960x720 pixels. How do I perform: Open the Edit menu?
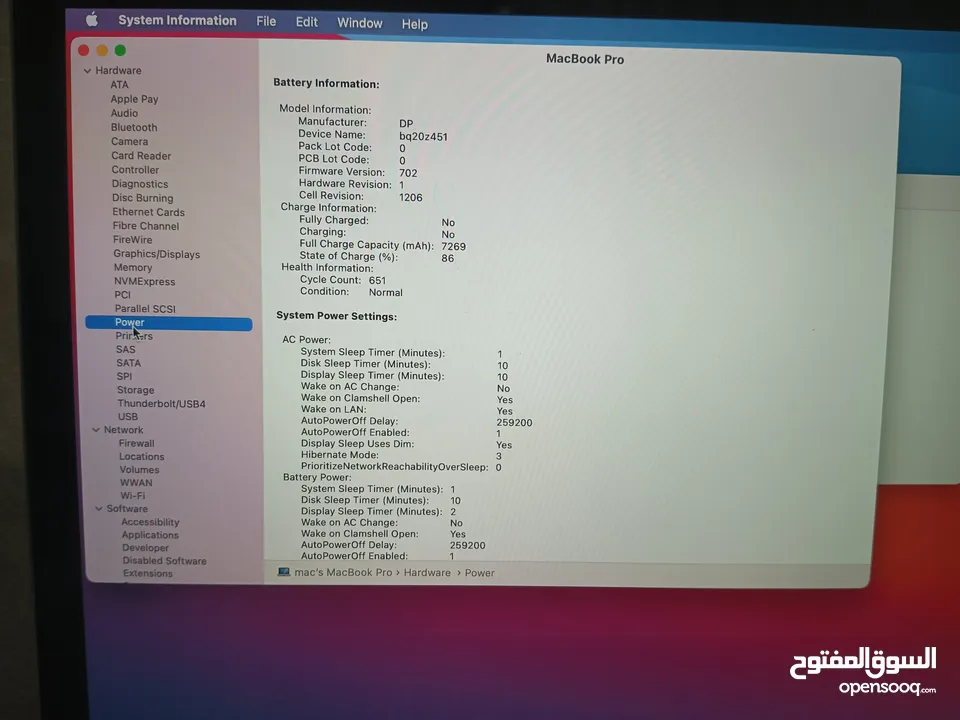[306, 22]
